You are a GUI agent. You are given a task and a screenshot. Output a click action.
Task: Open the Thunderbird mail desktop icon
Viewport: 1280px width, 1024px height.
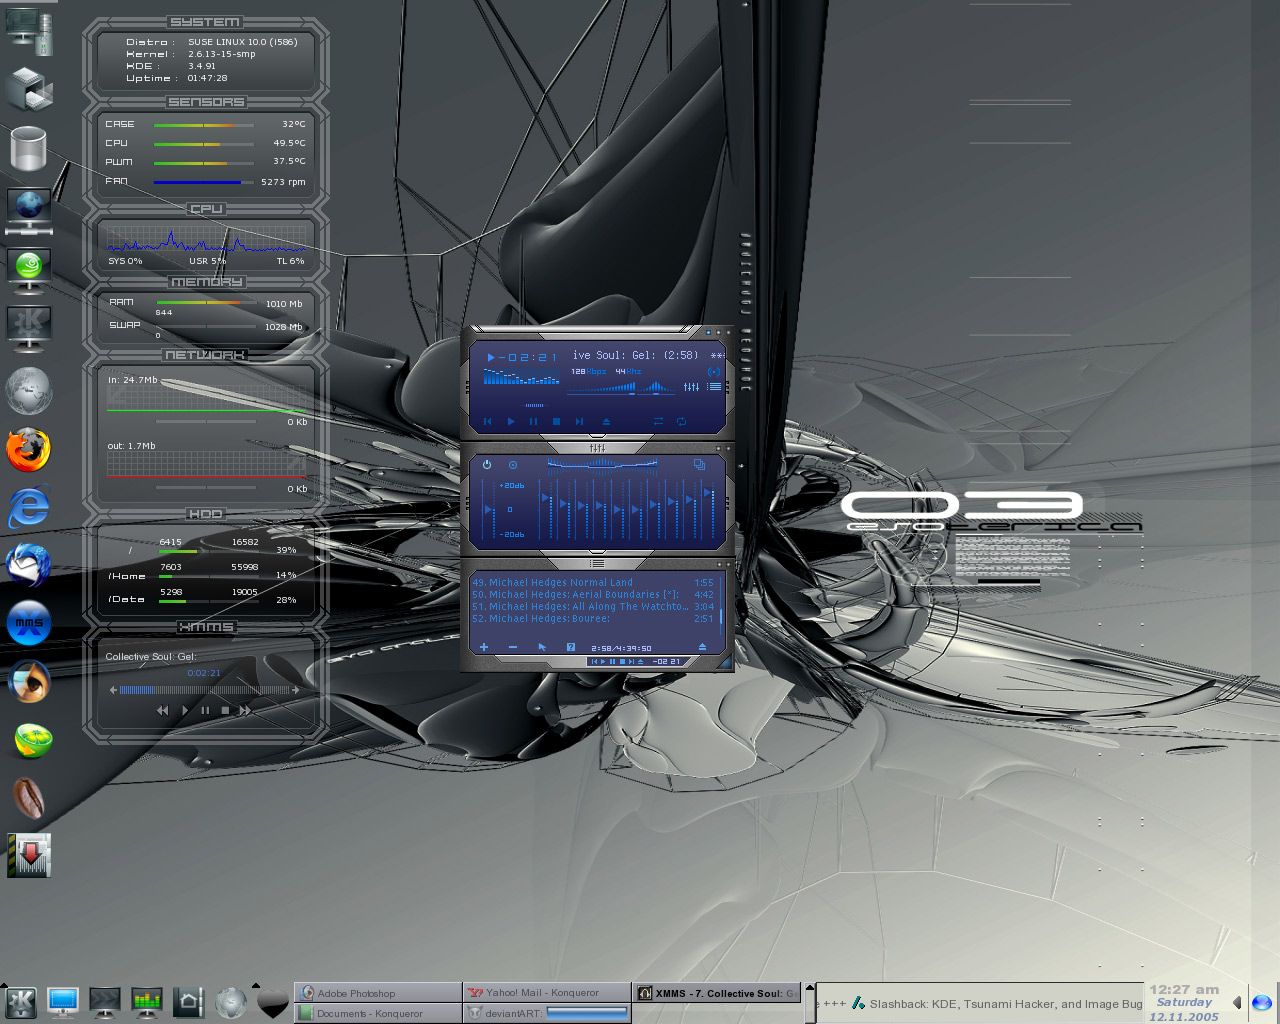29,565
